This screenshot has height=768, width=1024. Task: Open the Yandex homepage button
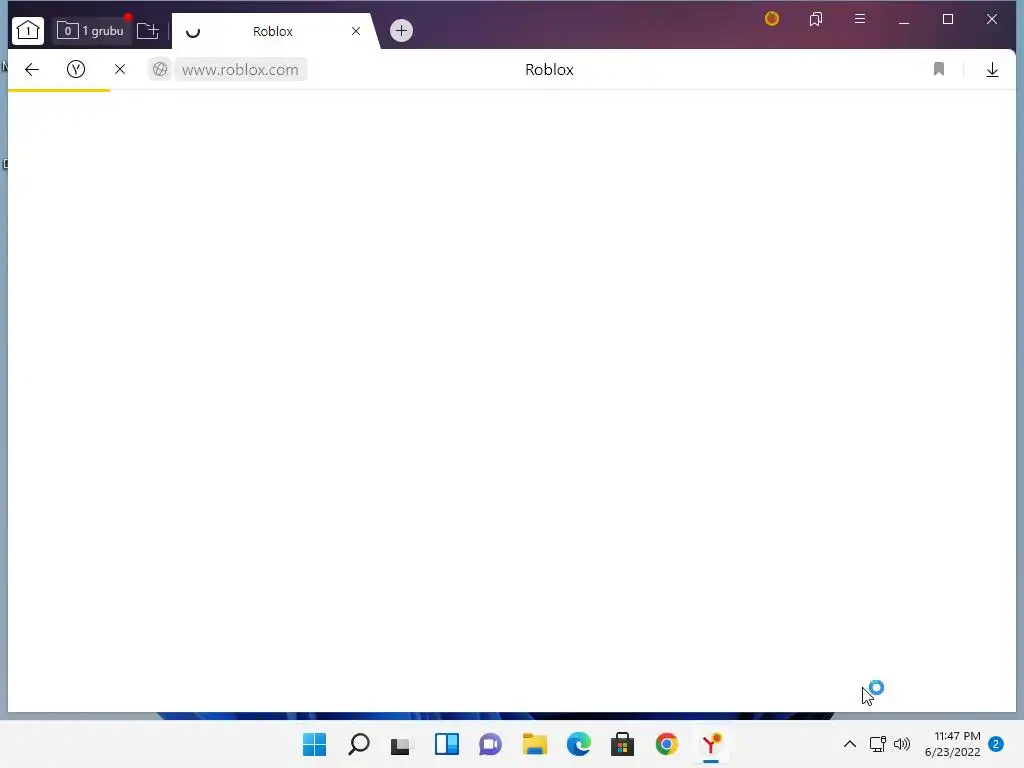[76, 69]
